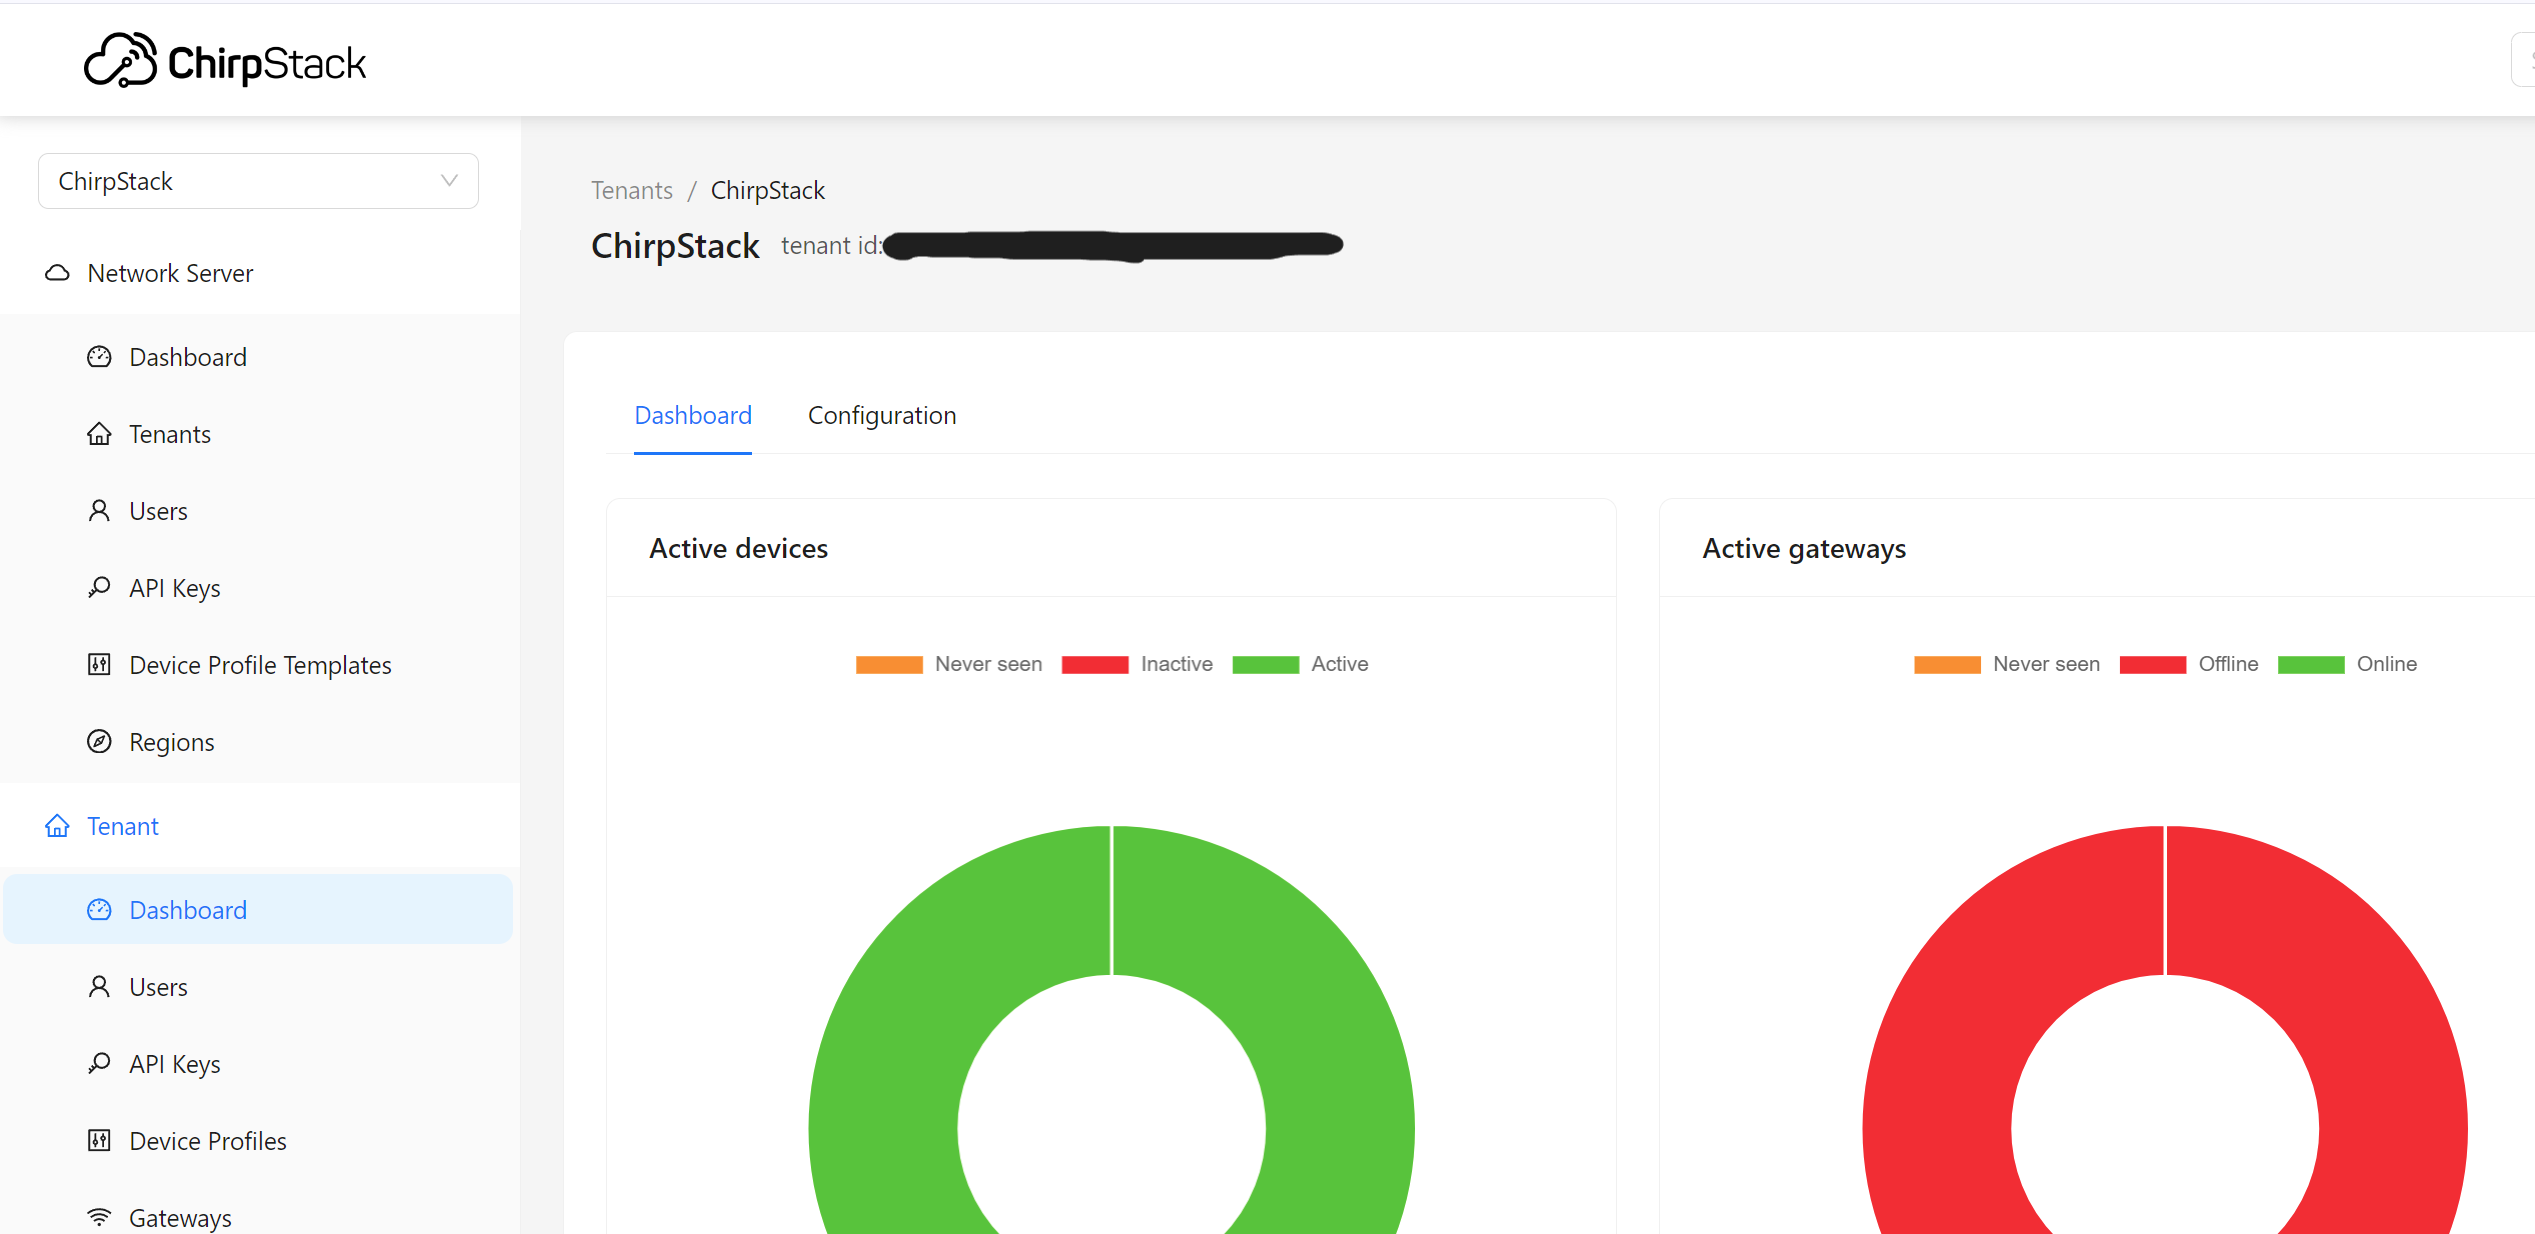Follow the Tenants breadcrumb link

click(632, 190)
